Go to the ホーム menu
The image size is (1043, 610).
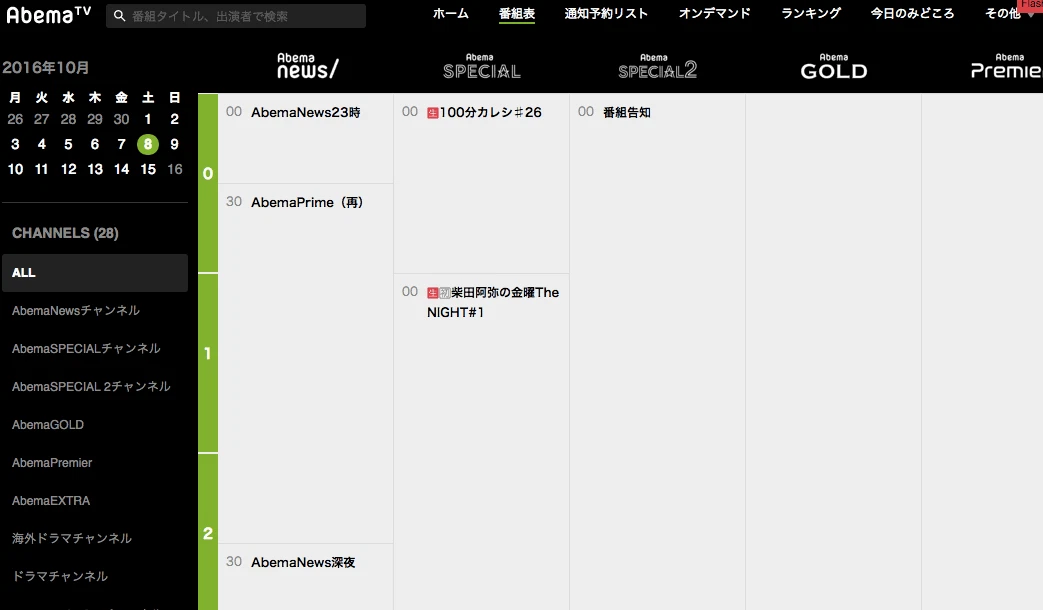450,13
